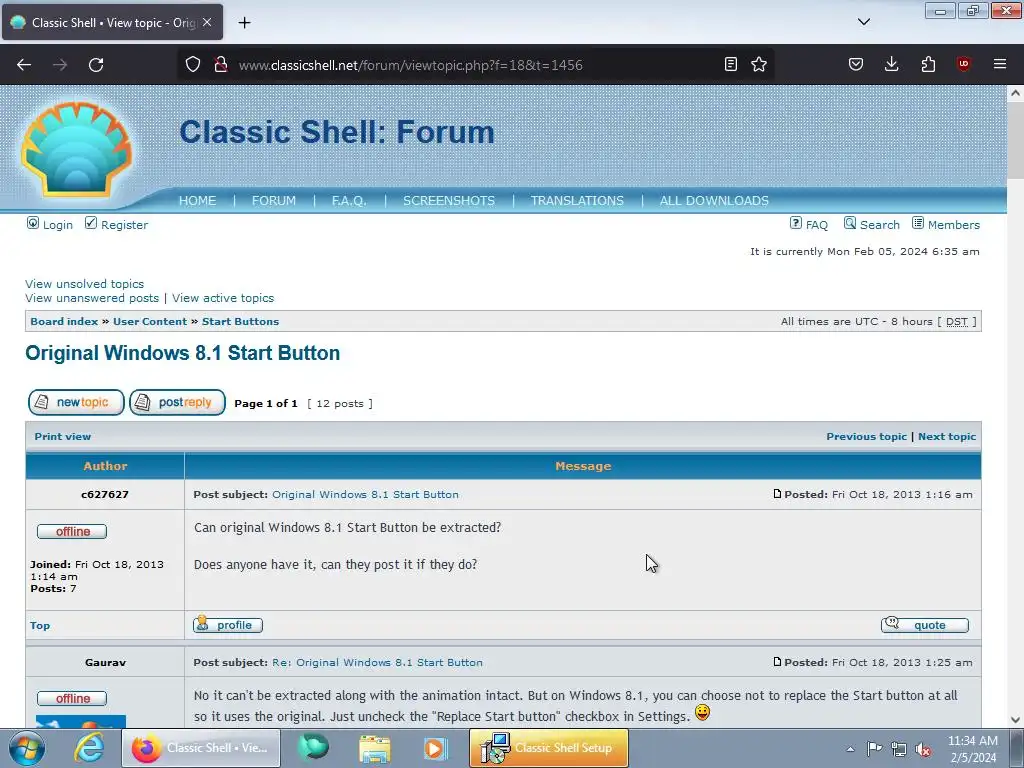Viewport: 1024px width, 768px height.
Task: Open the FAQ link at top right
Action: [x=816, y=225]
